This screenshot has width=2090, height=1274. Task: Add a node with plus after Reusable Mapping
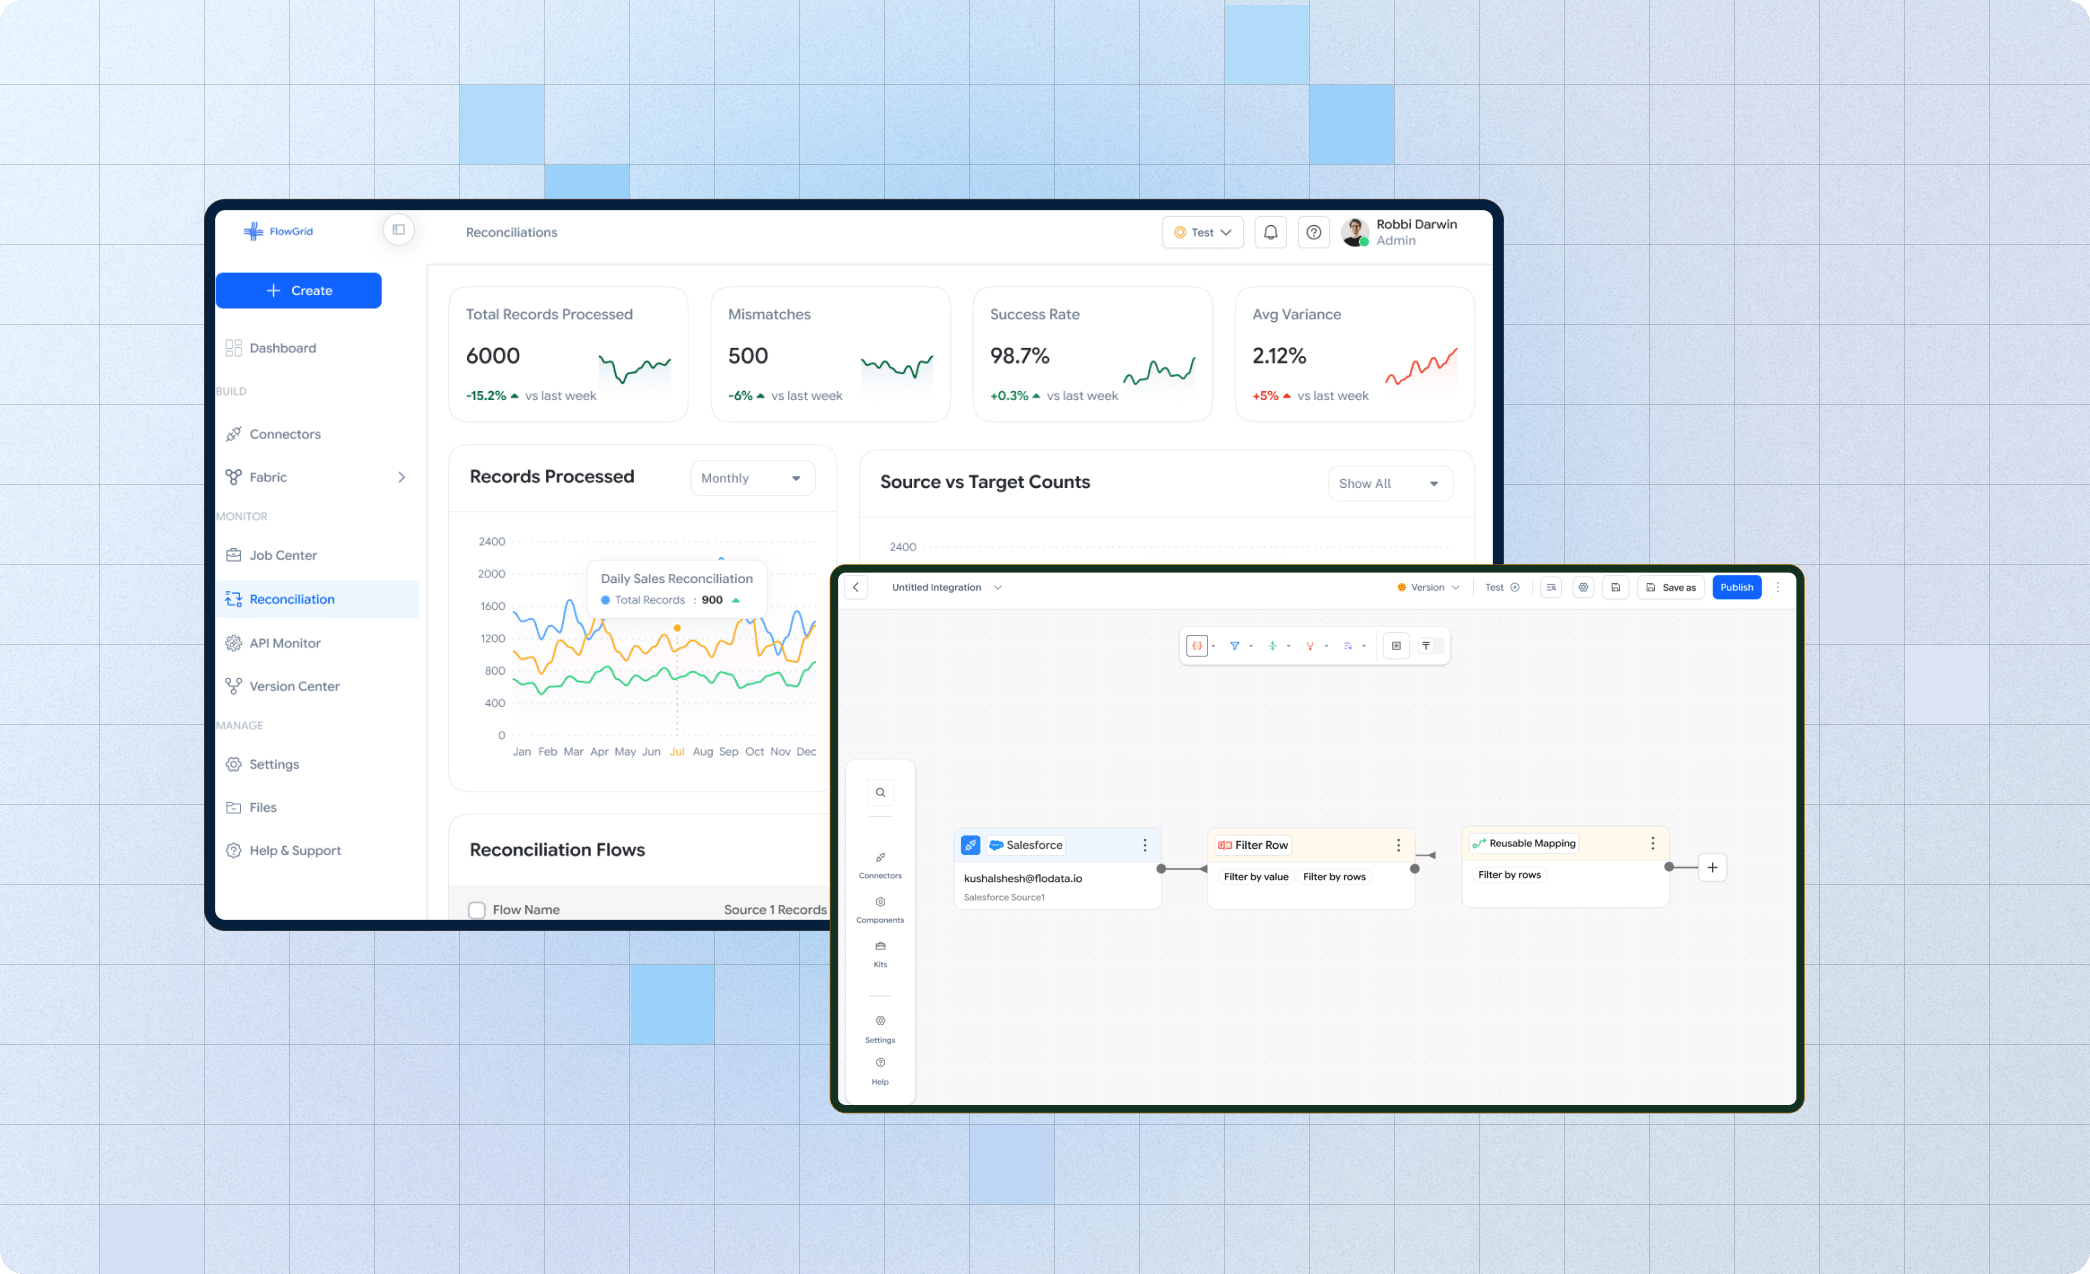[x=1712, y=867]
